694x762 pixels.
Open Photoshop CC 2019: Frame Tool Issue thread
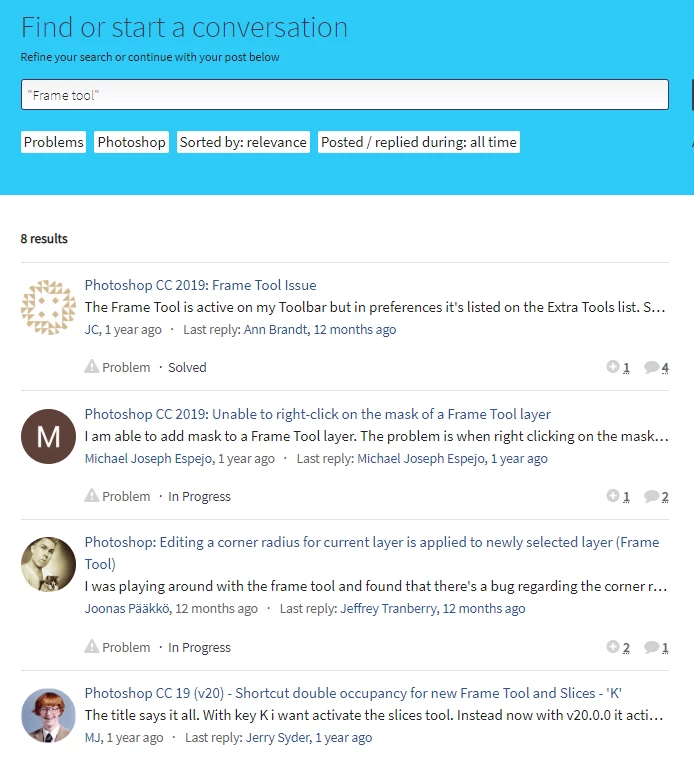[200, 285]
